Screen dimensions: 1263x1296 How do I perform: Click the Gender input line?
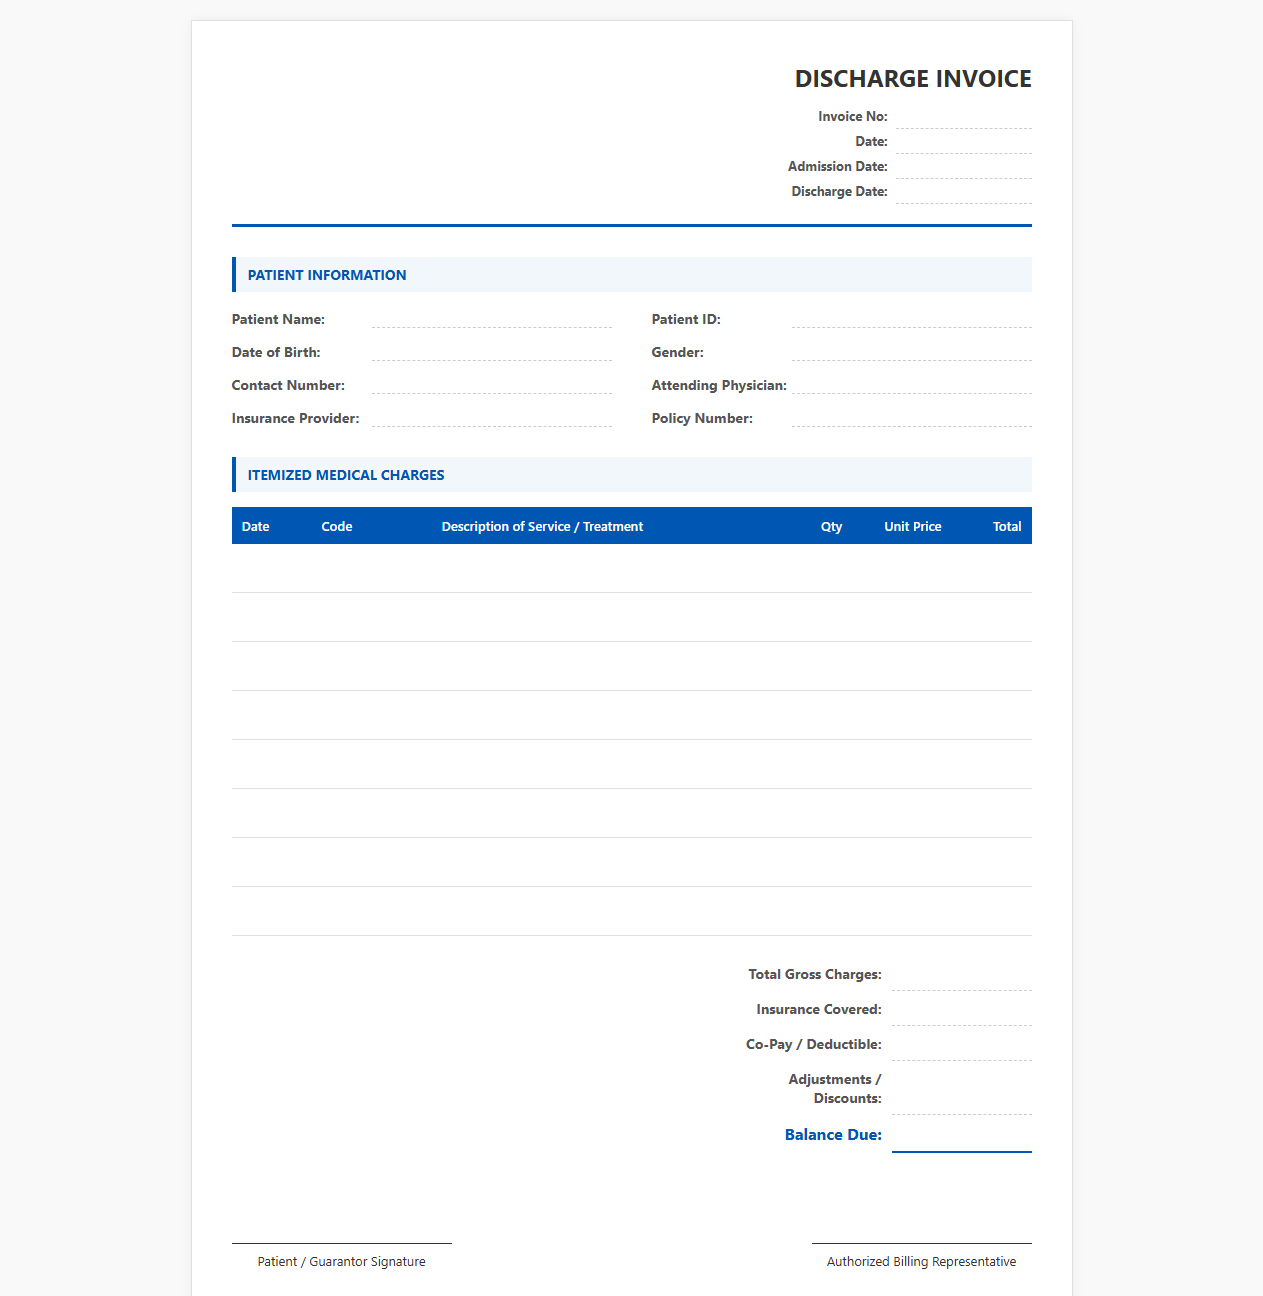point(911,352)
